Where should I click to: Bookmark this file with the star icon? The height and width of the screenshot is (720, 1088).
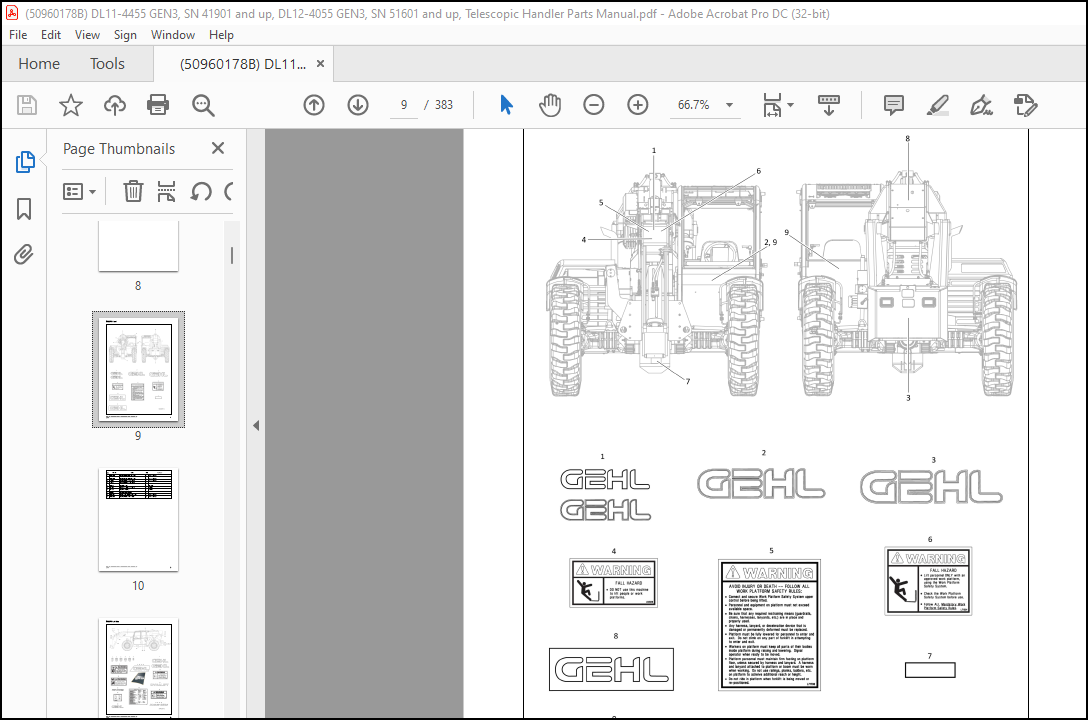click(x=71, y=105)
